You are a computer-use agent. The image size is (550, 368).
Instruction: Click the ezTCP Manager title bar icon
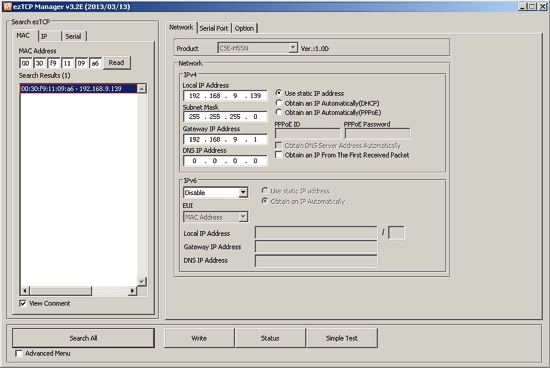point(7,6)
